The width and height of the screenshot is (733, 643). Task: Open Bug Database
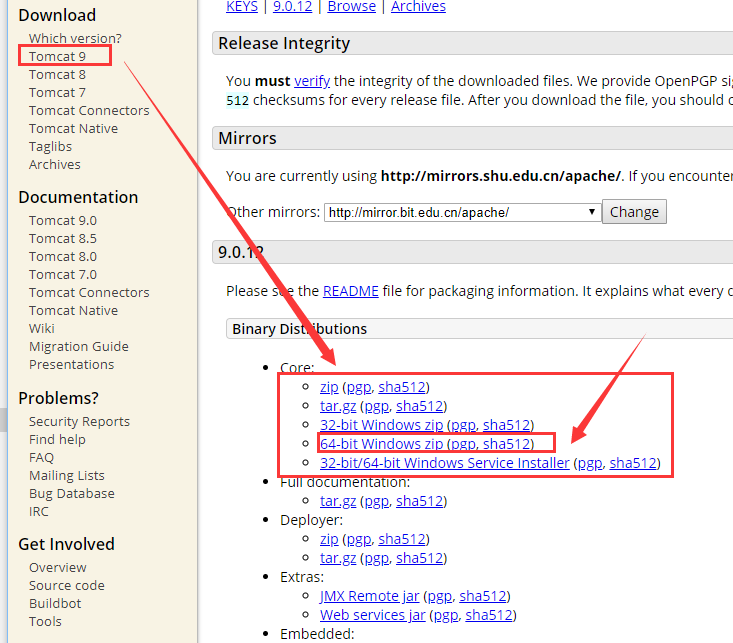(72, 493)
